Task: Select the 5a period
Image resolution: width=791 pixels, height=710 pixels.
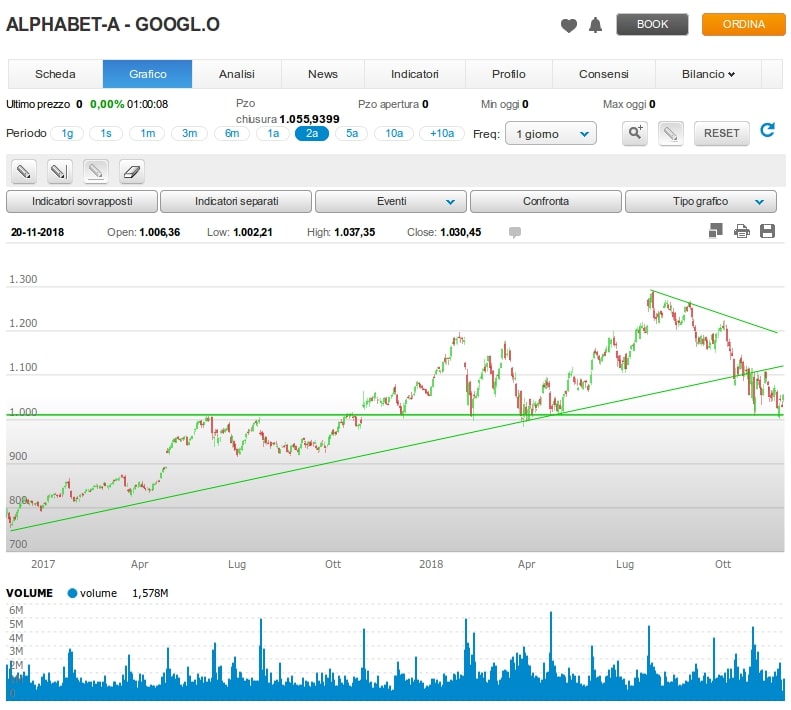Action: click(352, 133)
